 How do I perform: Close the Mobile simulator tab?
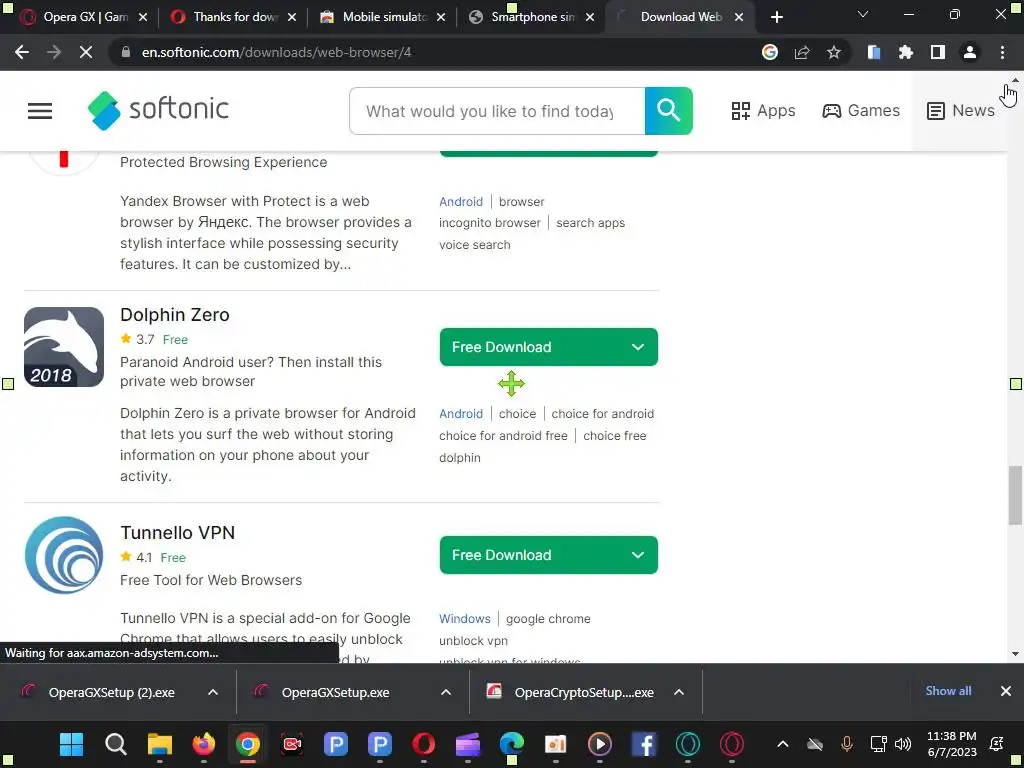(x=441, y=17)
